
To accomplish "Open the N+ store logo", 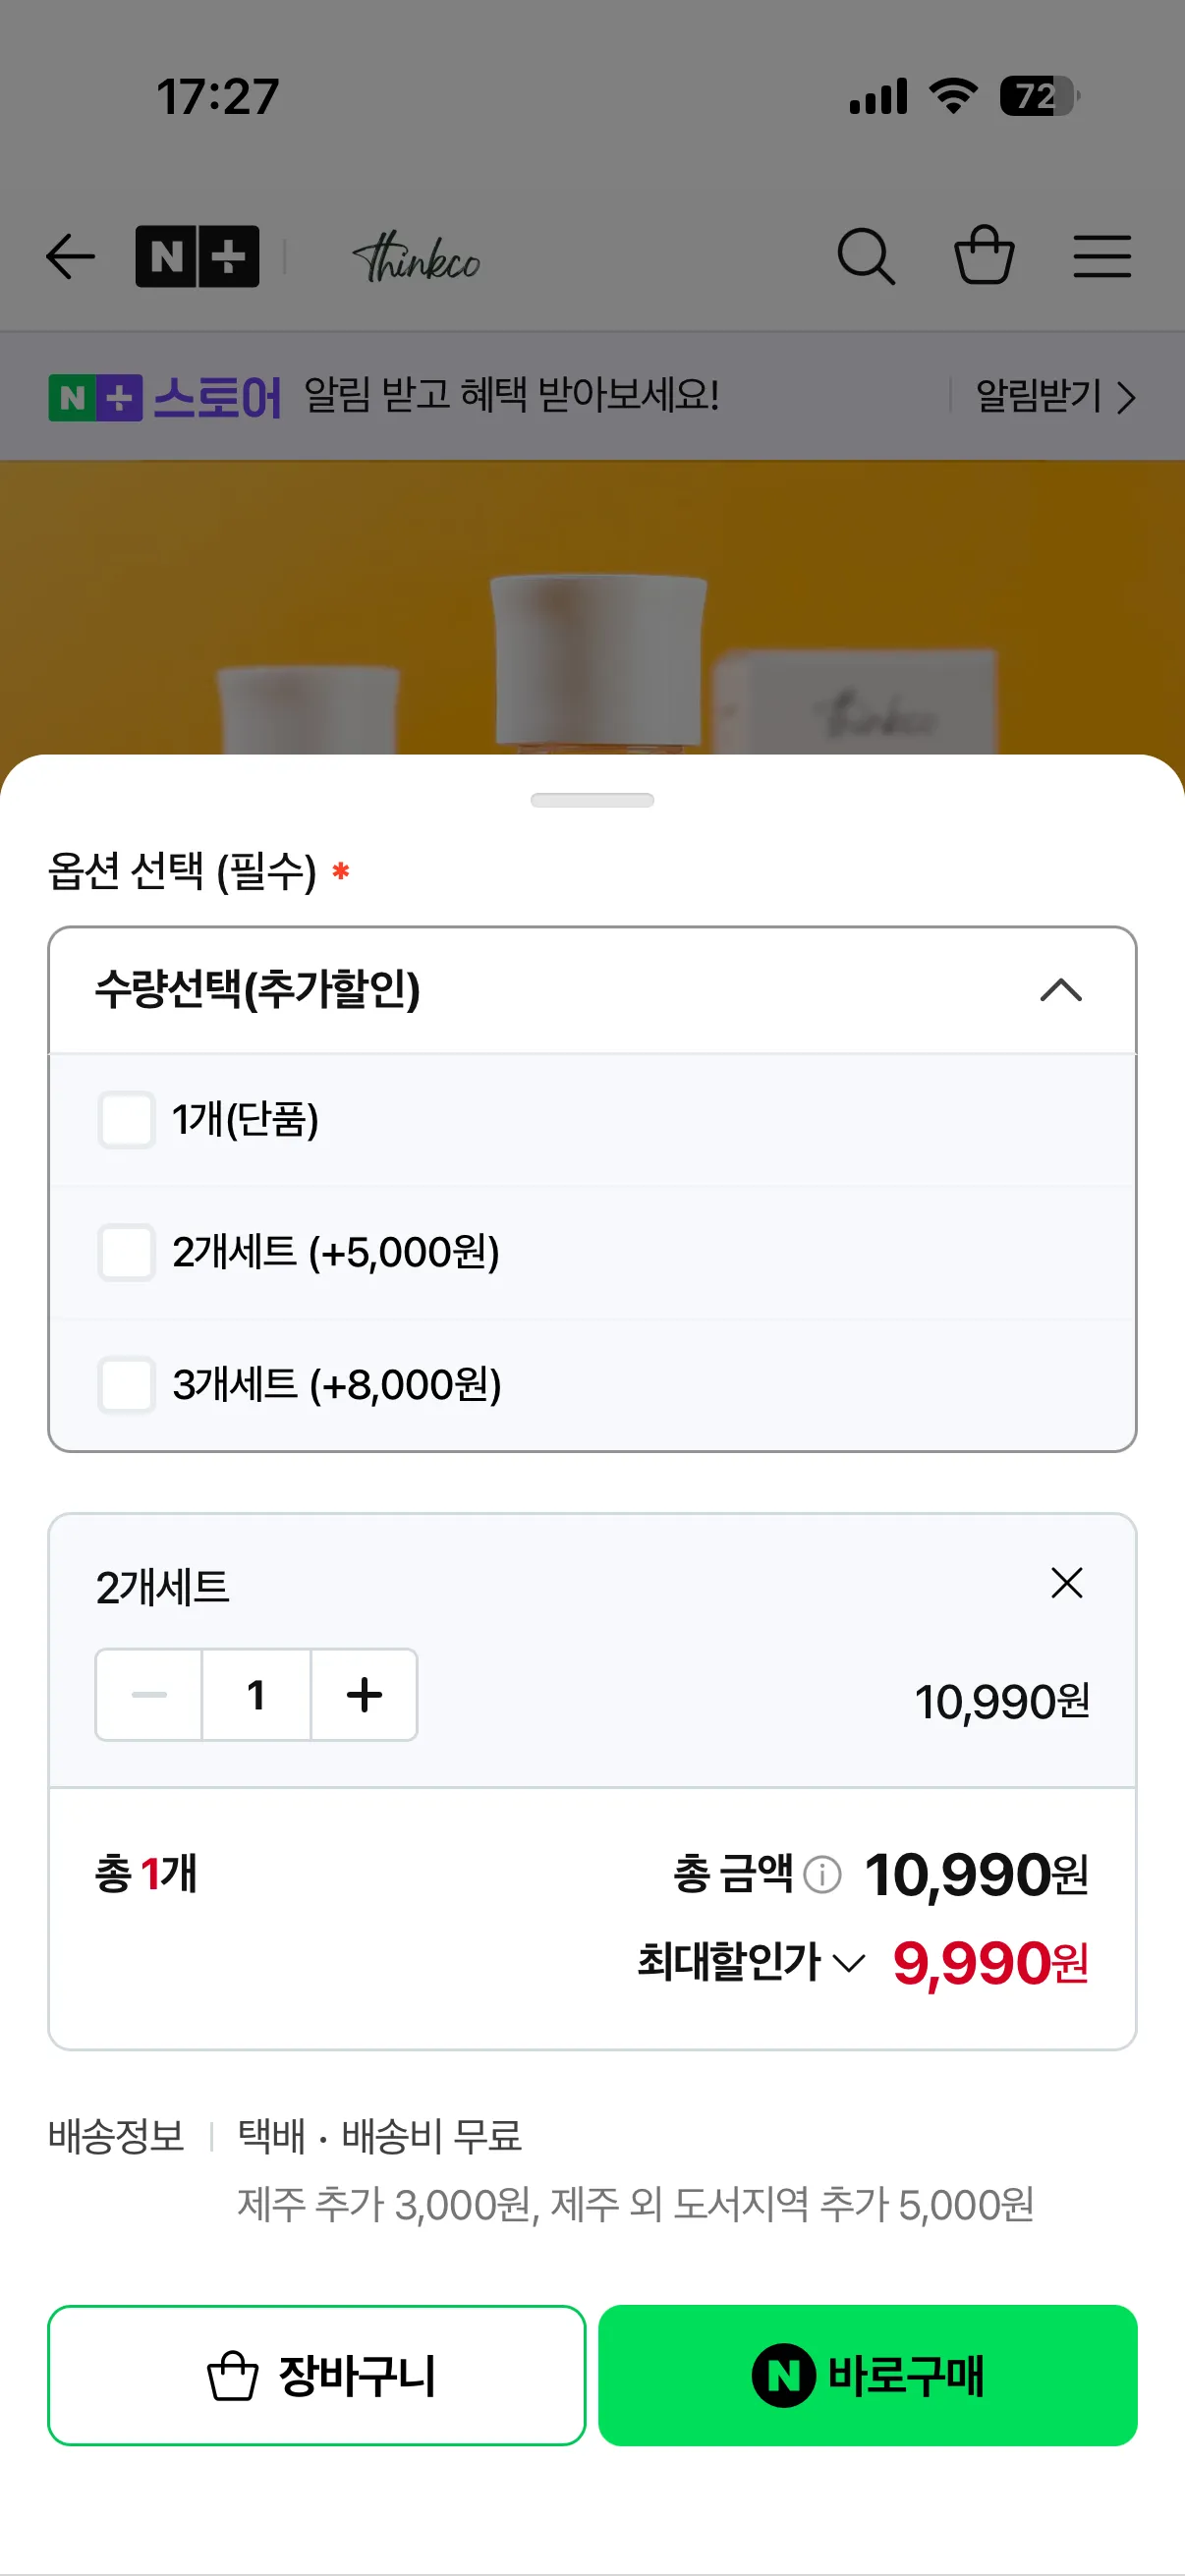I will (197, 257).
